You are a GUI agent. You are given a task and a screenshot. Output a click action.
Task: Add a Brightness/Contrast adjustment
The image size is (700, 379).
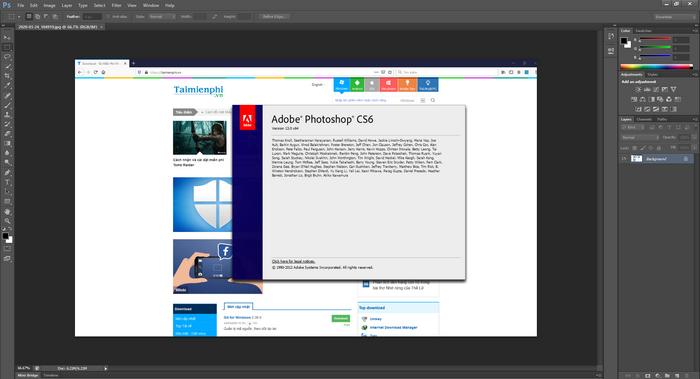(638, 89)
